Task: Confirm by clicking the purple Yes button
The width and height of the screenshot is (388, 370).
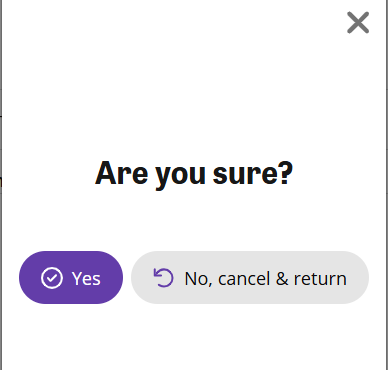Action: point(71,277)
